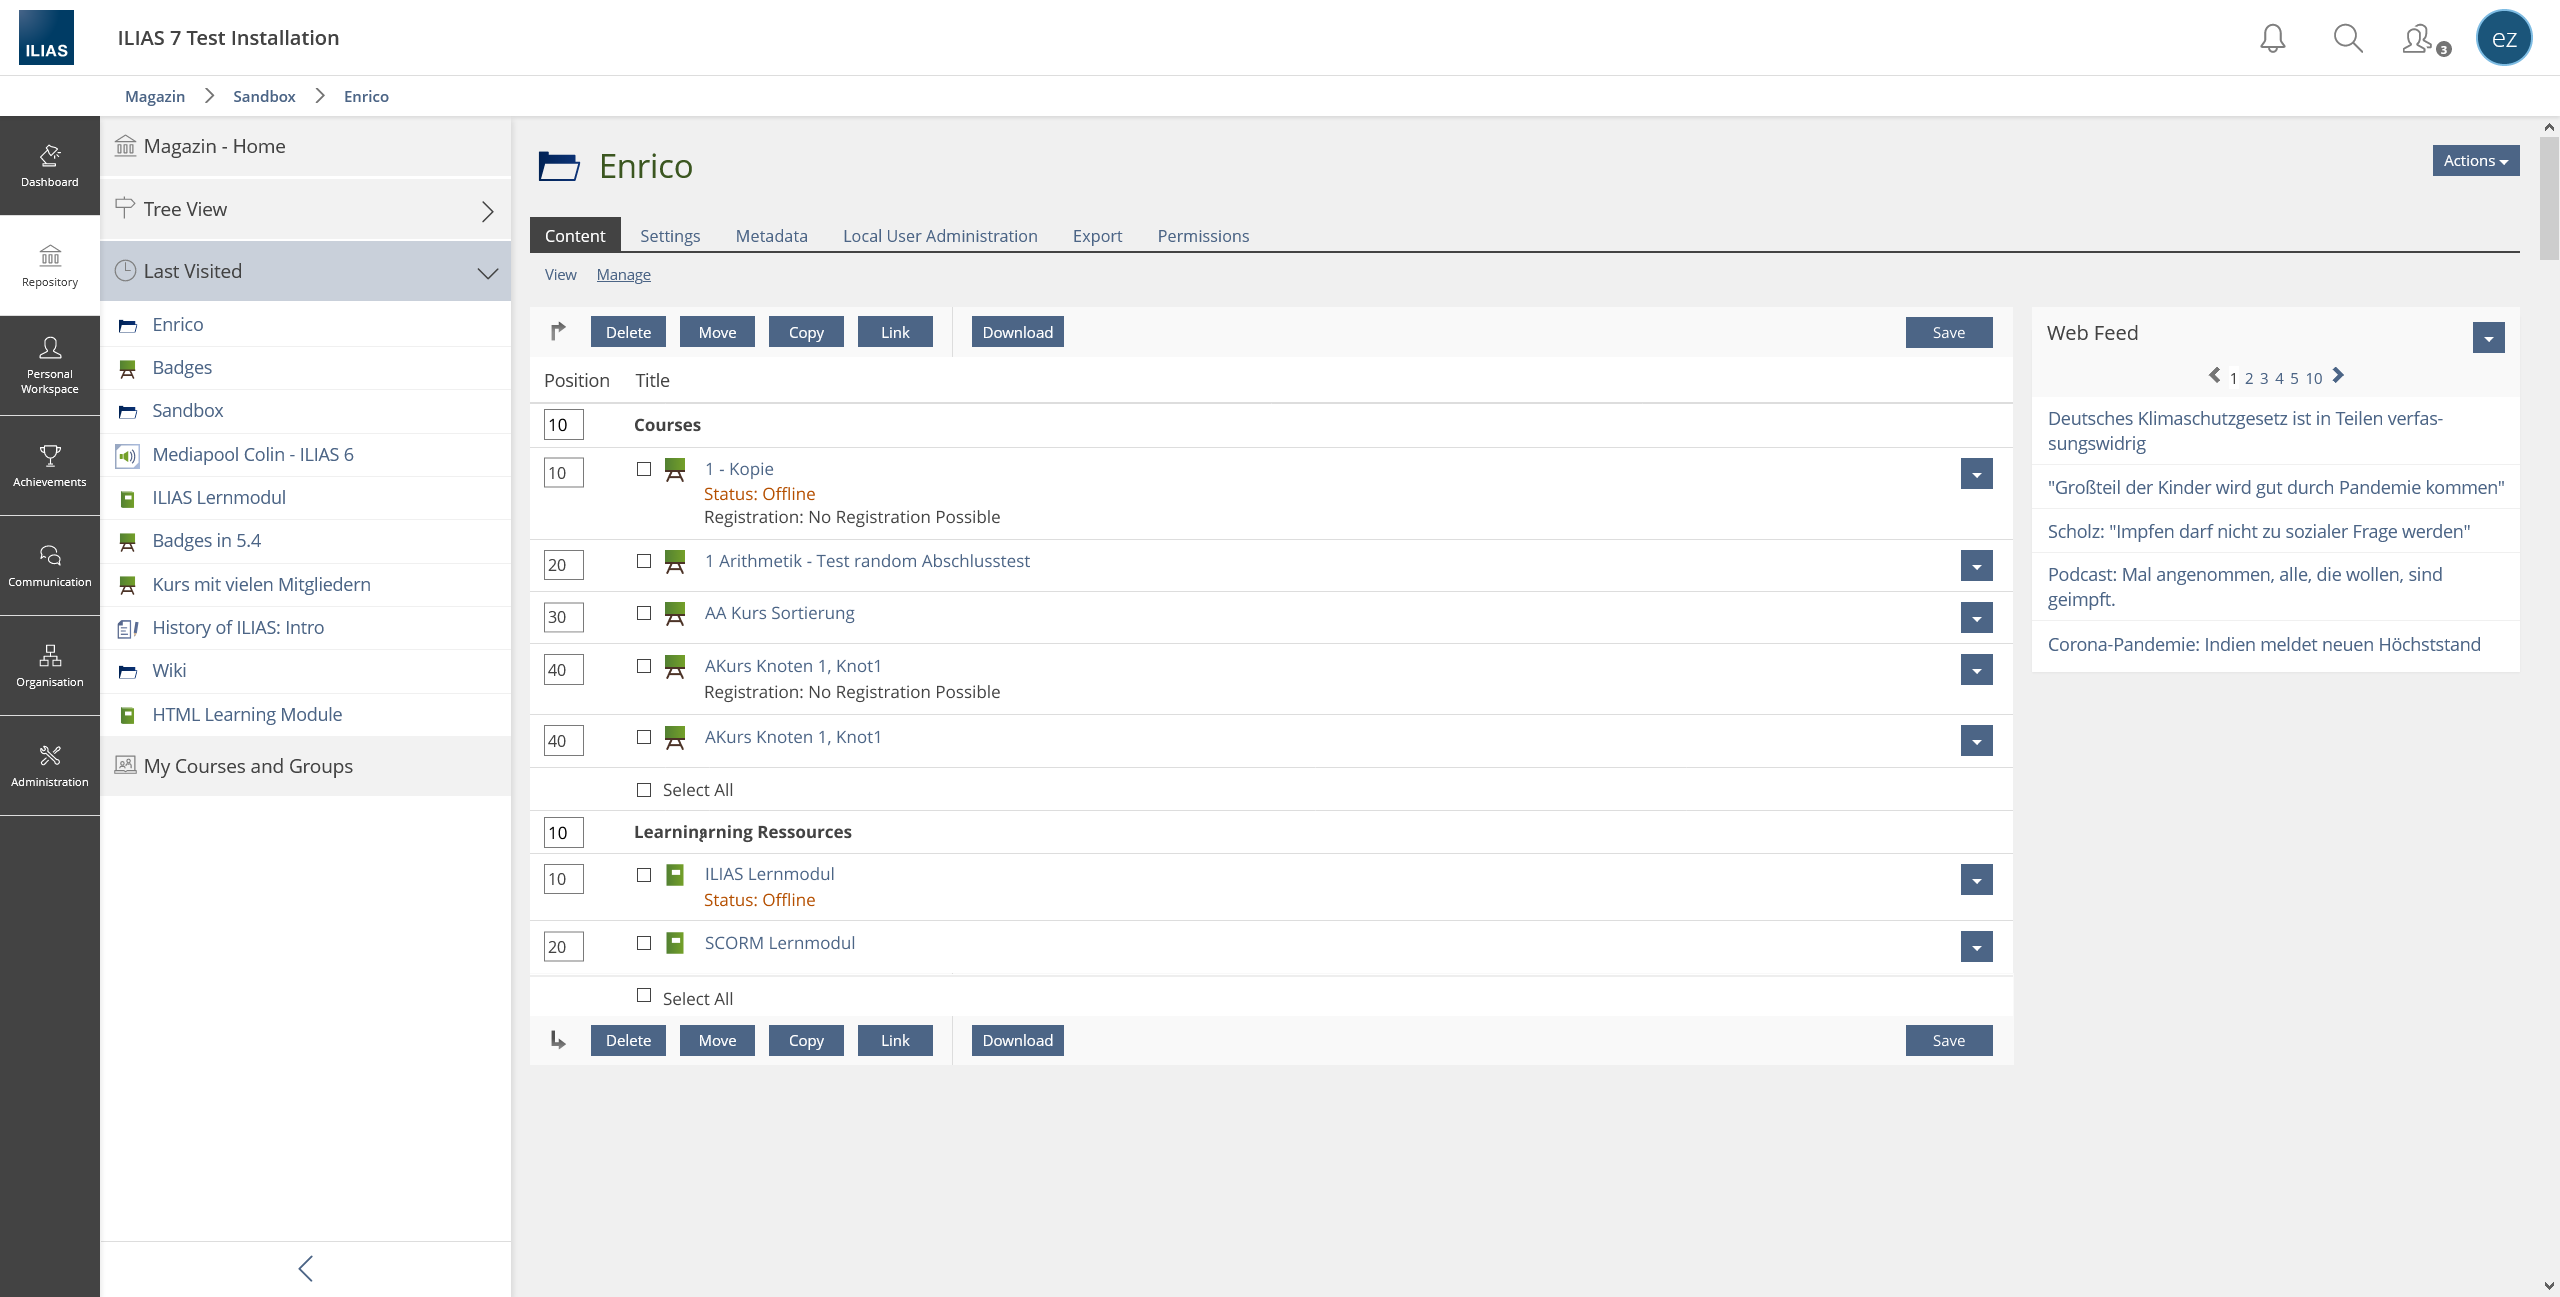Image resolution: width=2560 pixels, height=1297 pixels.
Task: Open Organisation in the main sidebar
Action: 50,665
